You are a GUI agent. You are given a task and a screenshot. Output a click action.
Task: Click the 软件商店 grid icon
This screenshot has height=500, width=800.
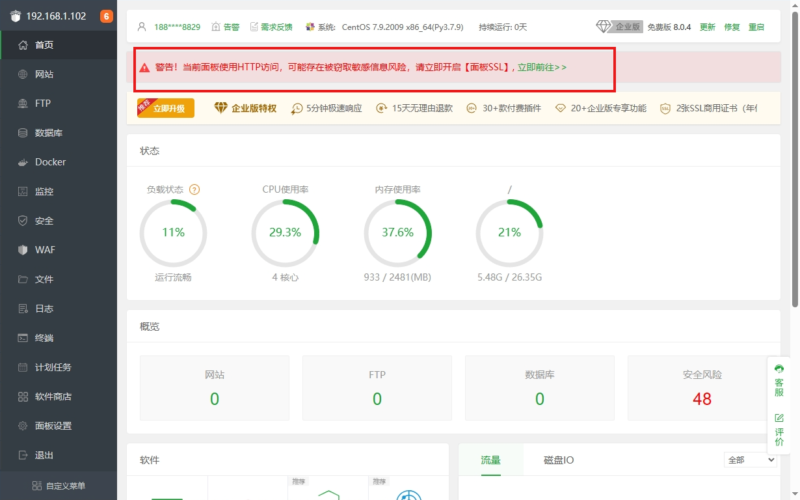click(22, 396)
